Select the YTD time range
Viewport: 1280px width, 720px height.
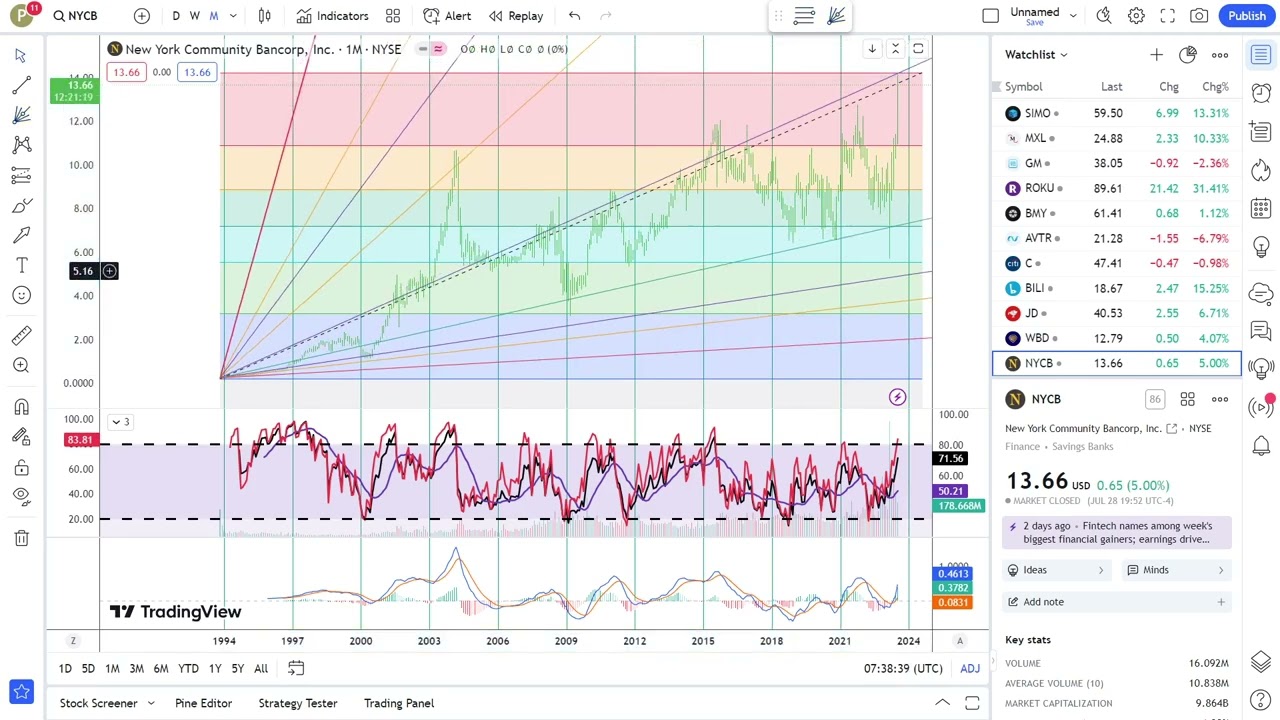tap(188, 668)
